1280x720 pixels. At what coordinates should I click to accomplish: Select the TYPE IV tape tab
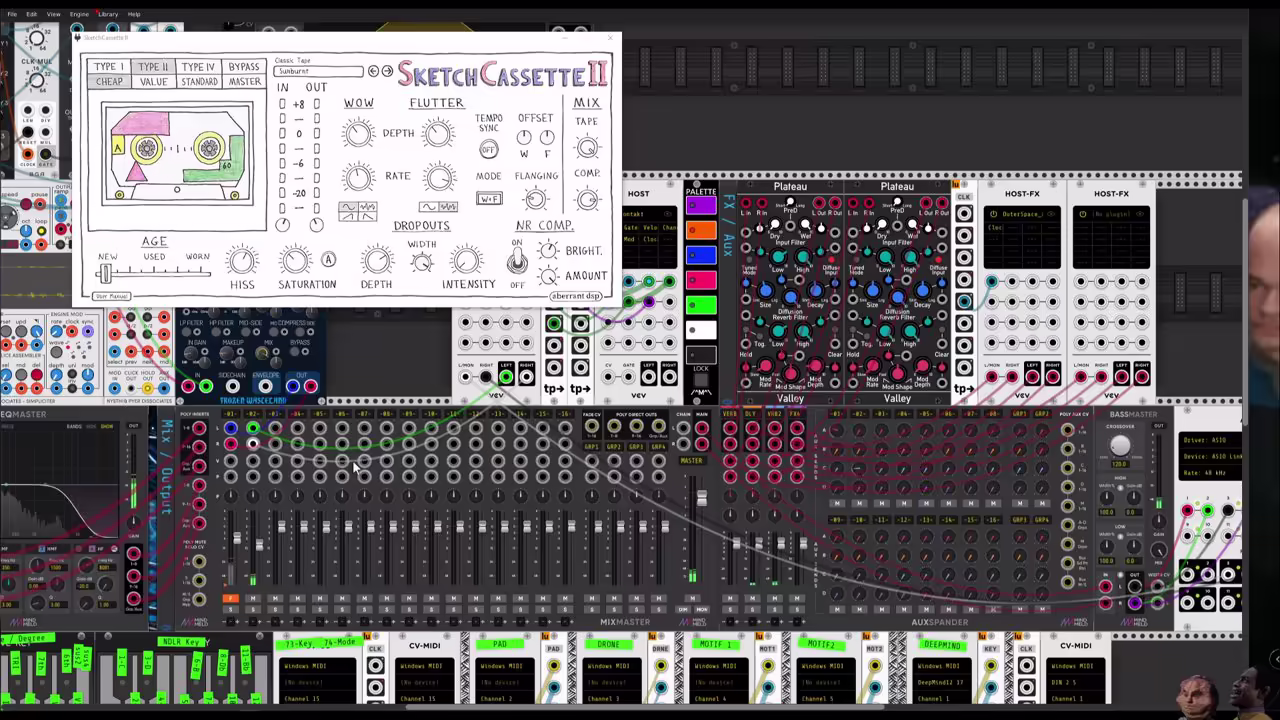[198, 67]
